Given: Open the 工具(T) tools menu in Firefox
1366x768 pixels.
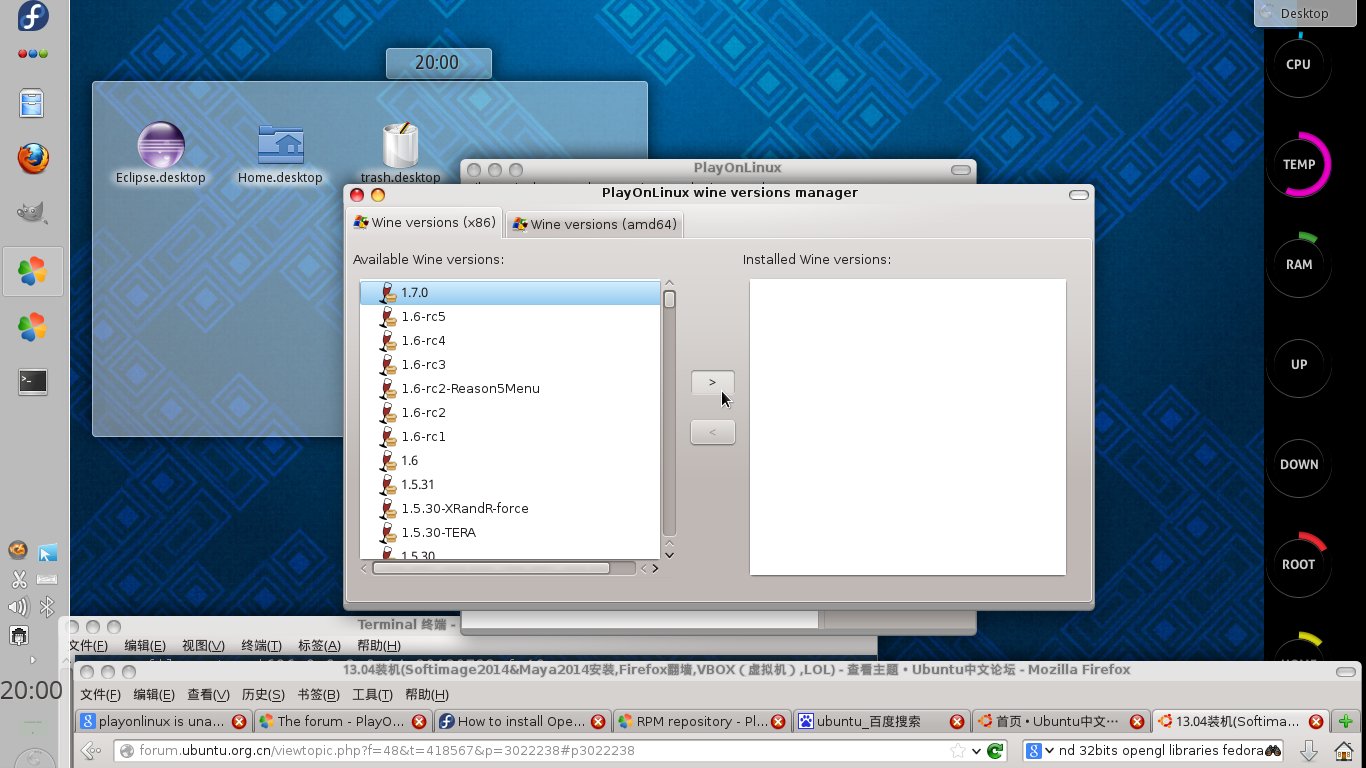Looking at the screenshot, I should pyautogui.click(x=372, y=695).
